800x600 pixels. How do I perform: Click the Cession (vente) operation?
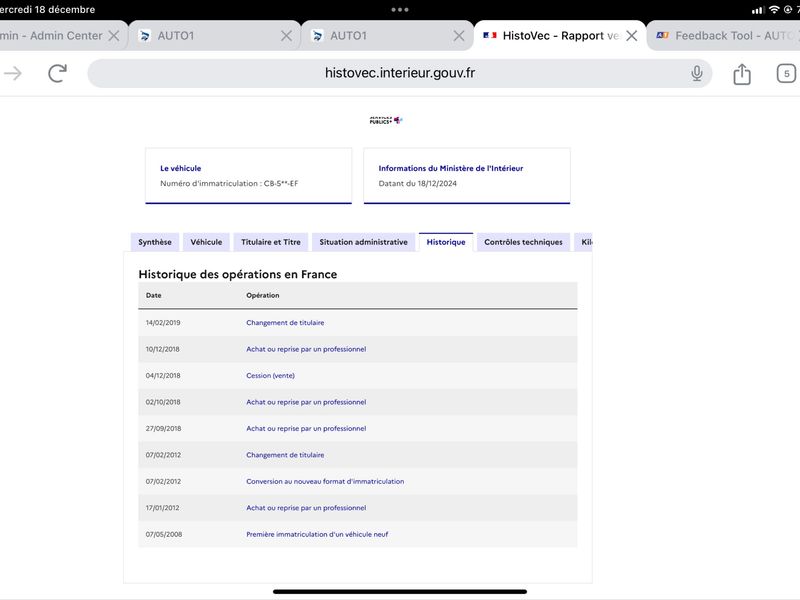pyautogui.click(x=270, y=376)
